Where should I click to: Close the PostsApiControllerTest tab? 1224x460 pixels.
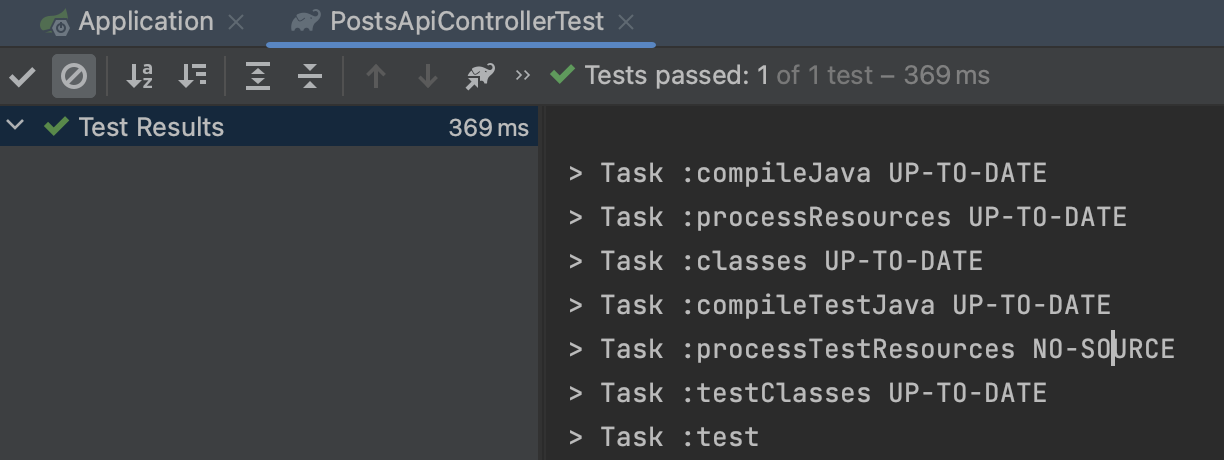626,22
